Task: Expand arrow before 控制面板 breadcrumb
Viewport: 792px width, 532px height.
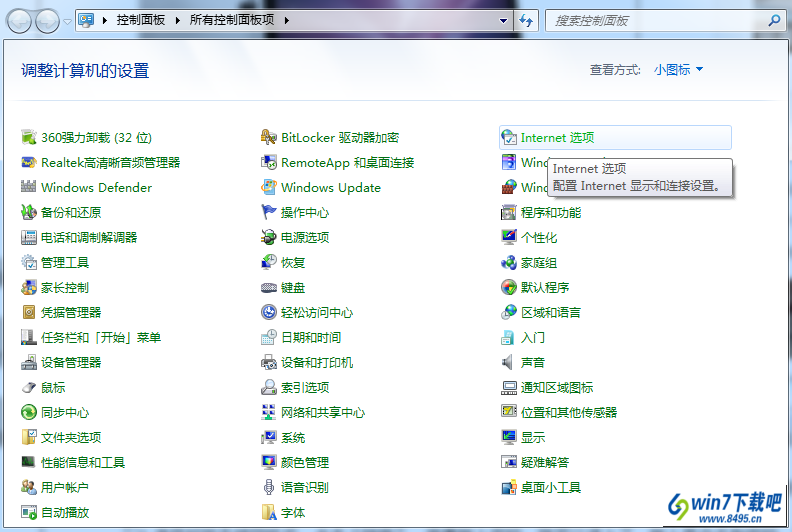Action: click(x=105, y=21)
